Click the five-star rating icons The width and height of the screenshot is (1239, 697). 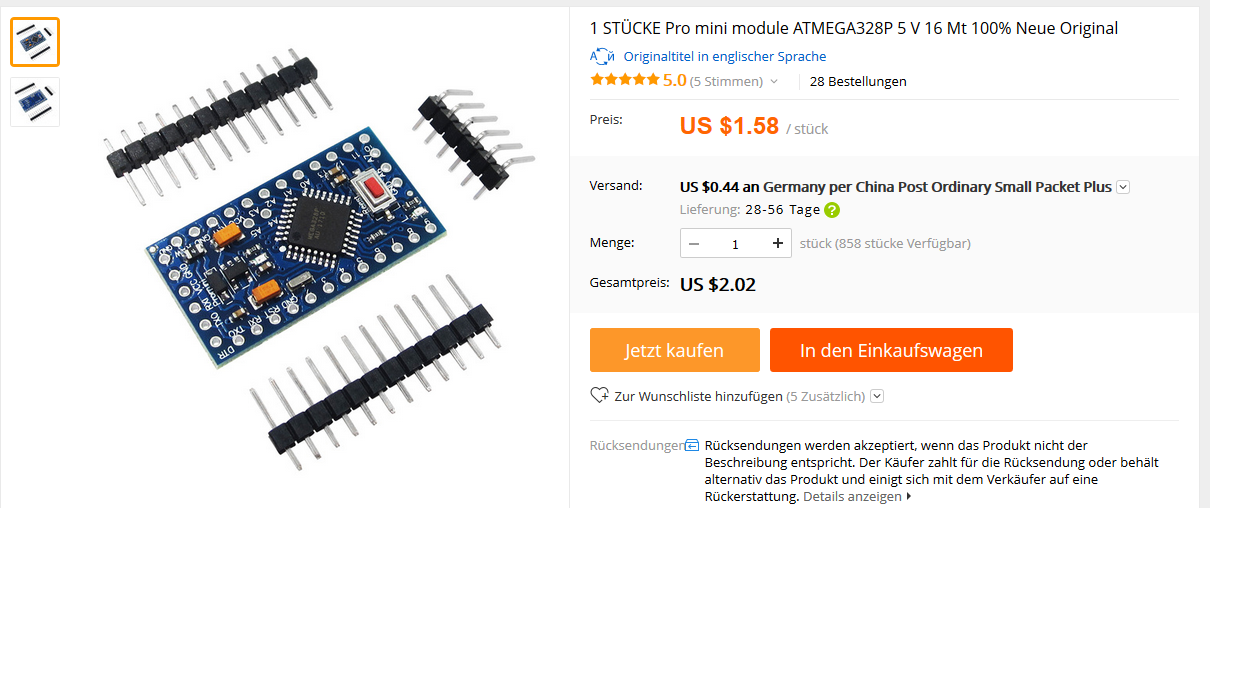pyautogui.click(x=625, y=80)
